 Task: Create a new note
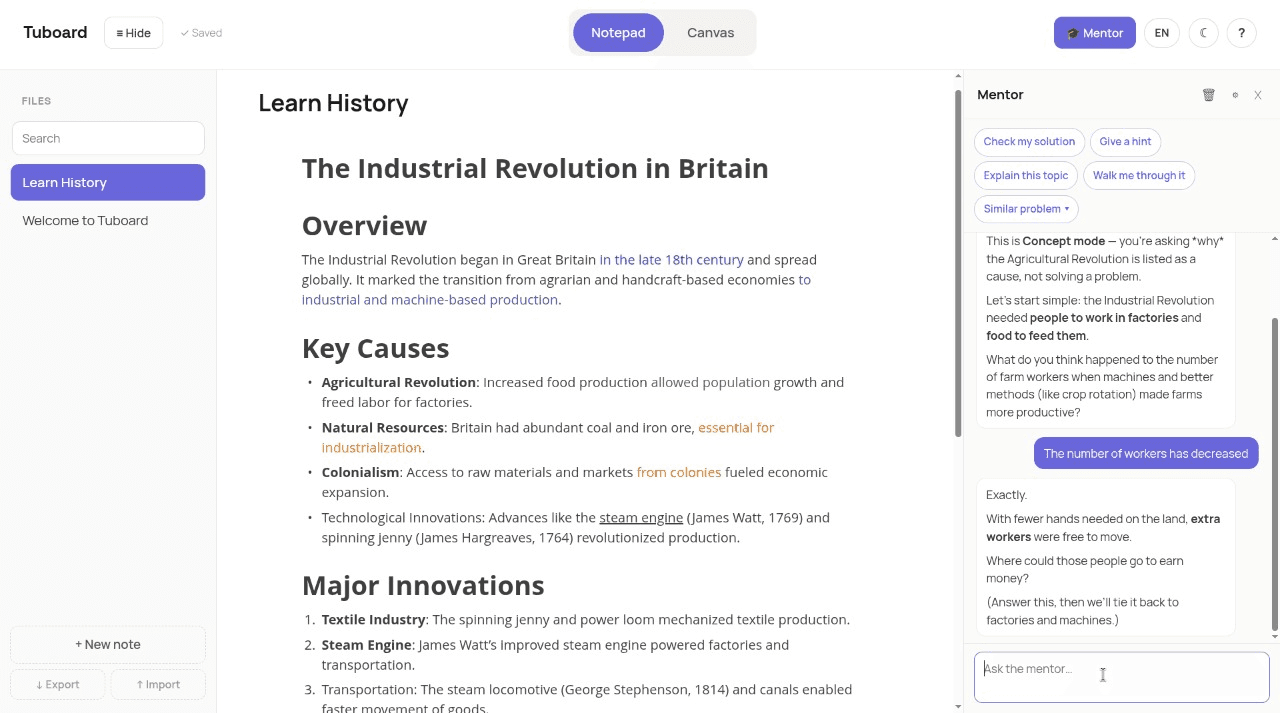coord(108,645)
